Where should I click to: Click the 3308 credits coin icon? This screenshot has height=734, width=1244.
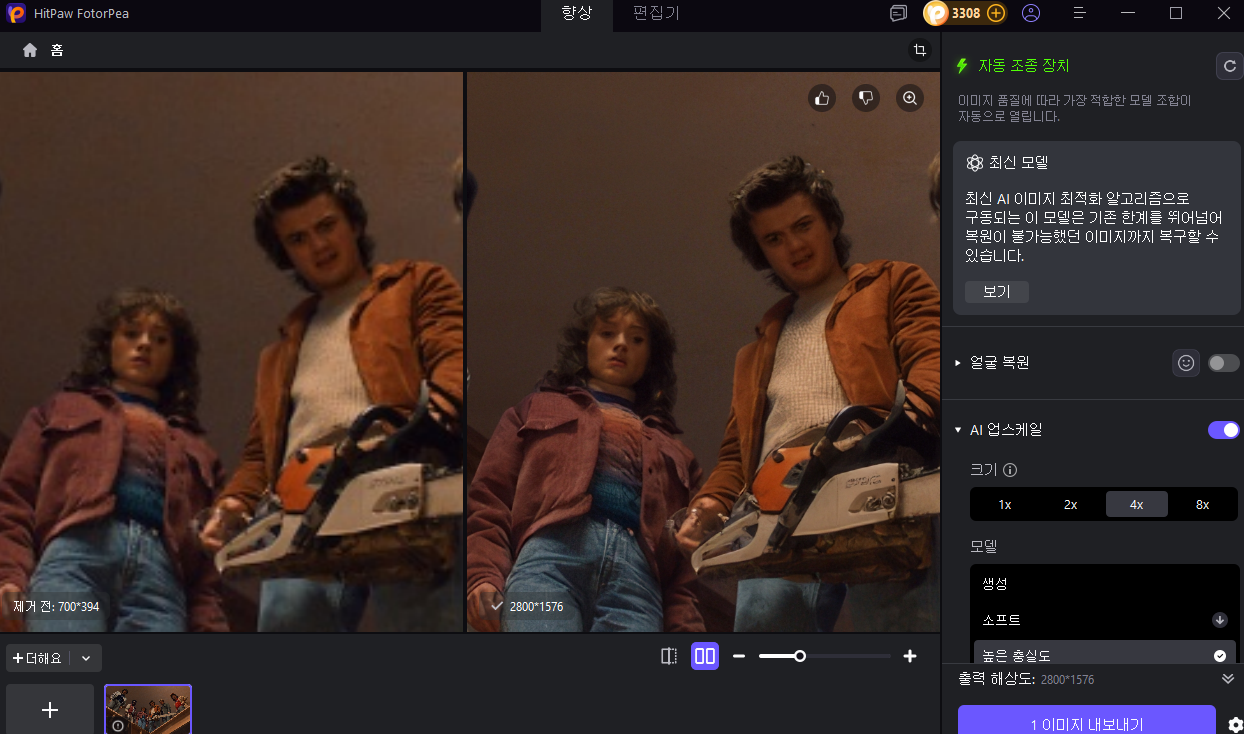(935, 13)
